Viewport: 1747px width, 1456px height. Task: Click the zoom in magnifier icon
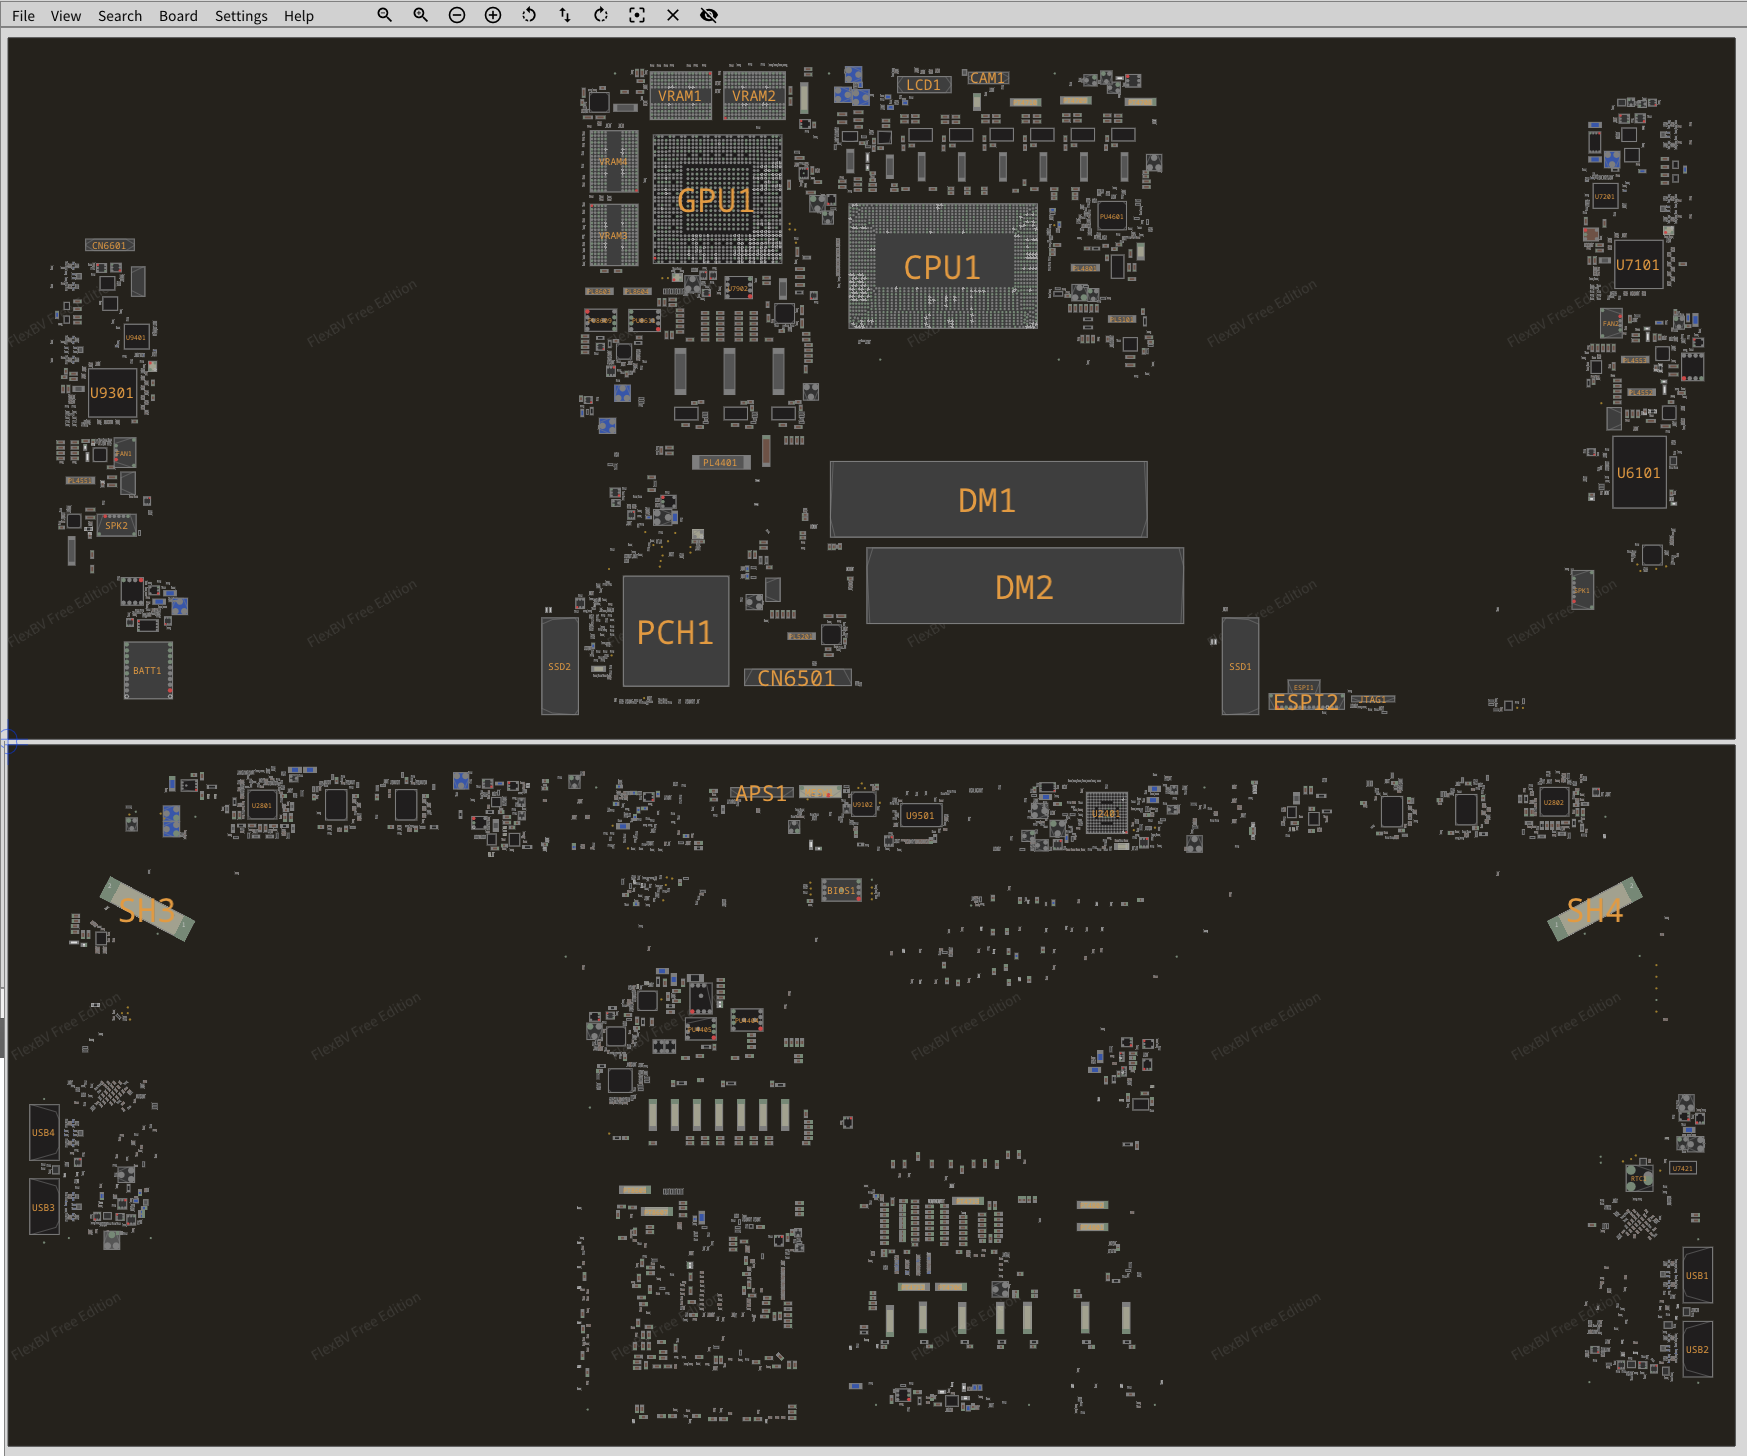(420, 15)
